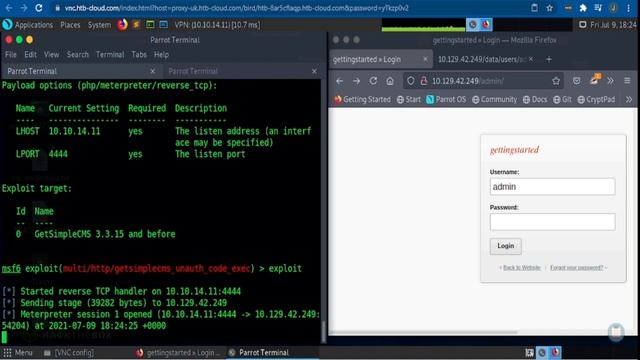The image size is (640, 360).
Task: Close the gettingstarted Login Firefox tab
Action: (x=425, y=60)
